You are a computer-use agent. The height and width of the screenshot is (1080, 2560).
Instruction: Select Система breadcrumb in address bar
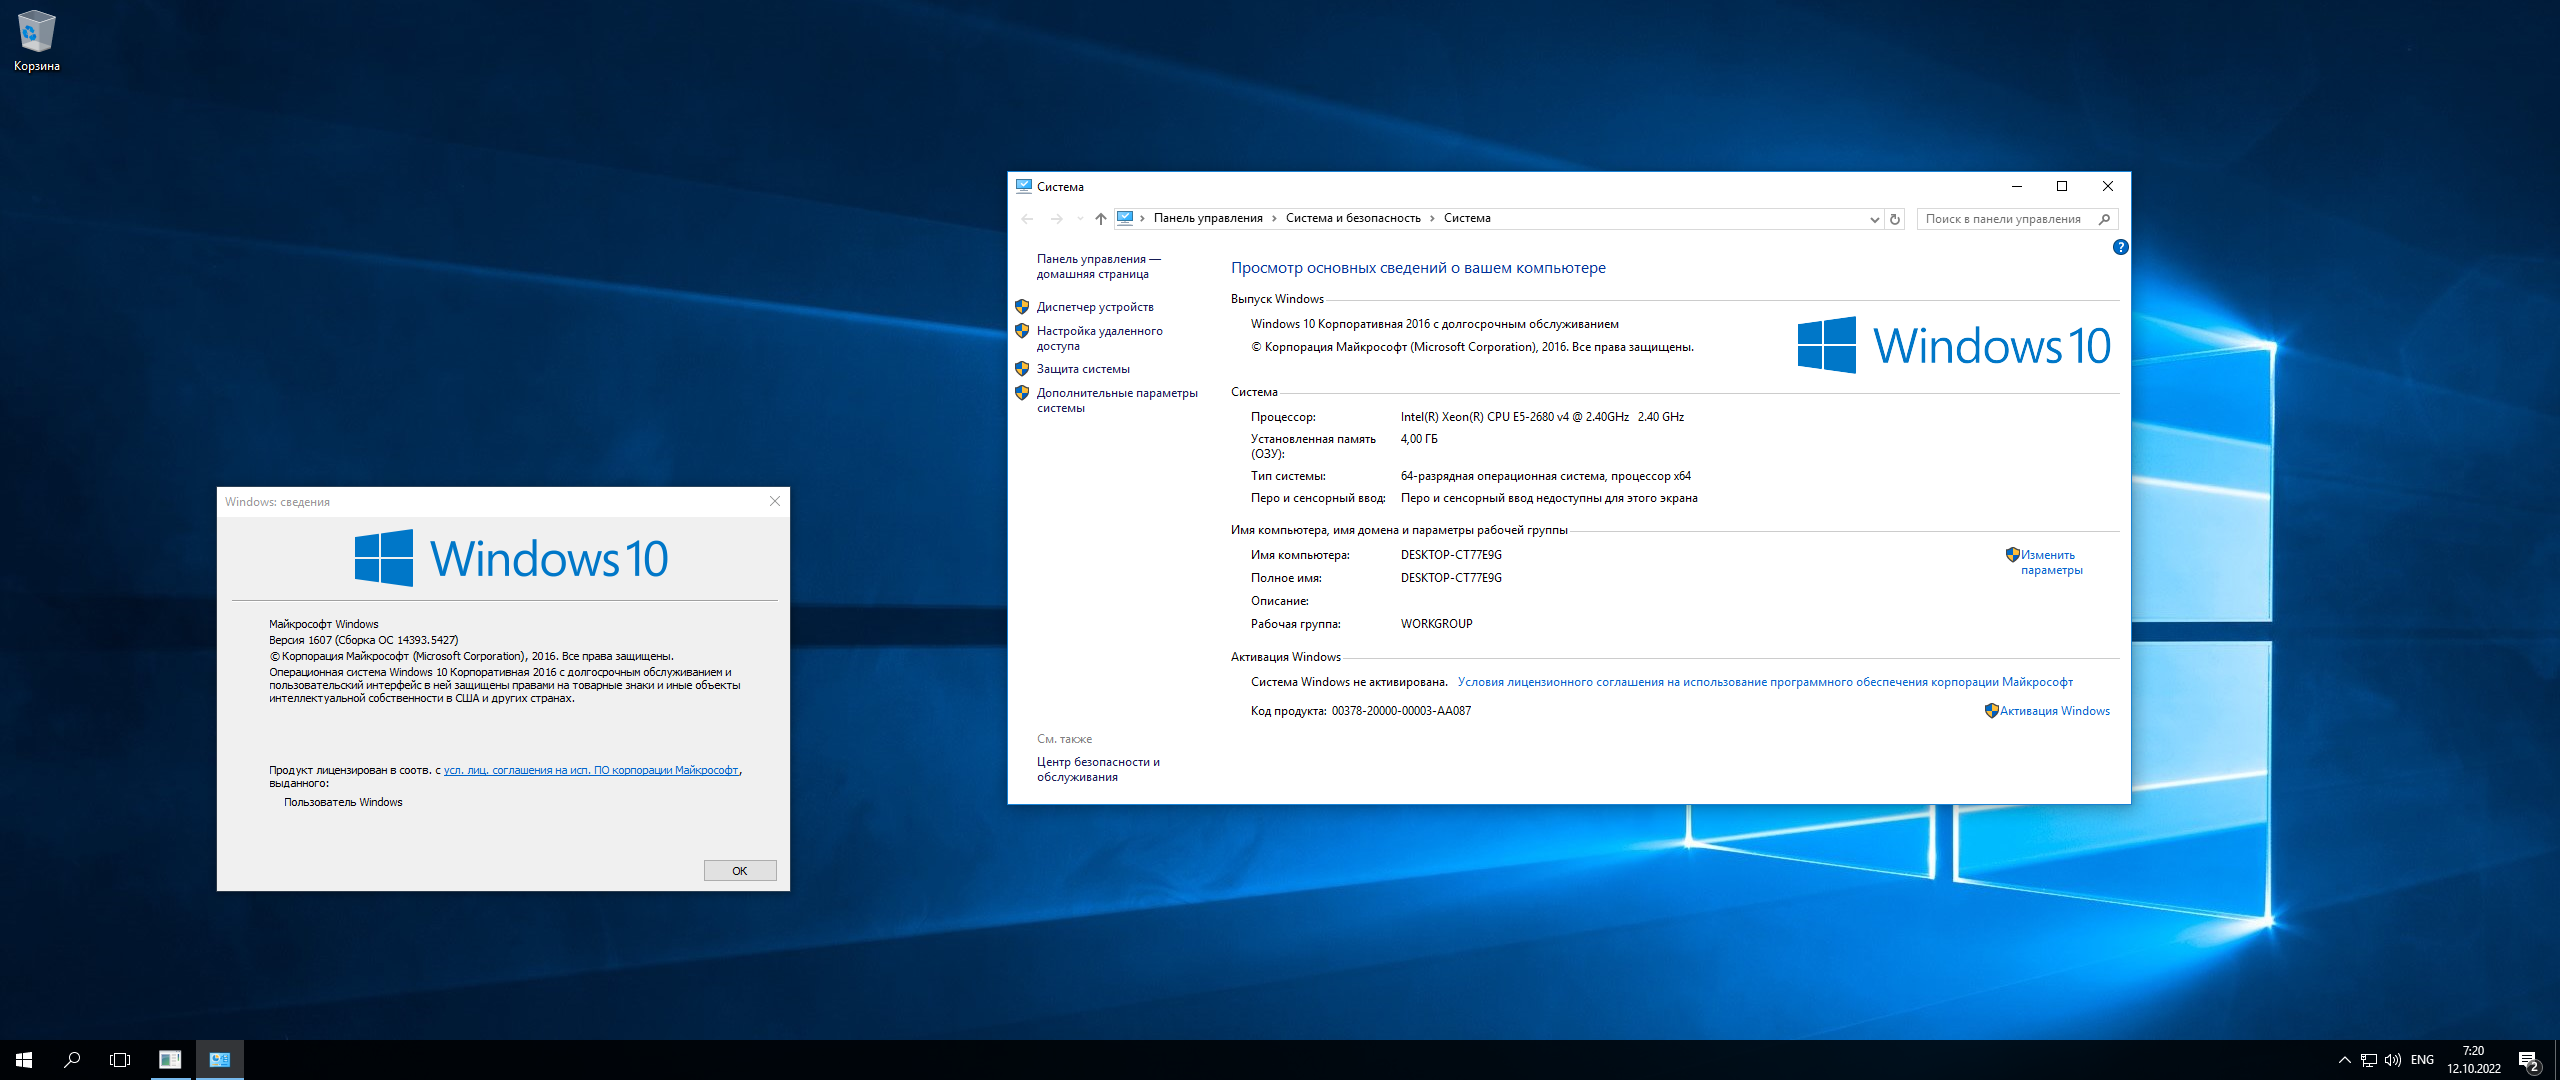pos(1467,218)
